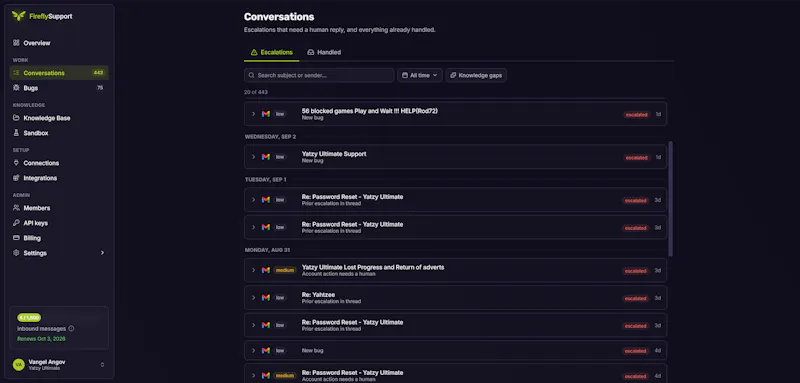Screen dimensions: 800x383
Task: Click the 'TUESDAY, SEP 1' date header
Action: pos(267,180)
